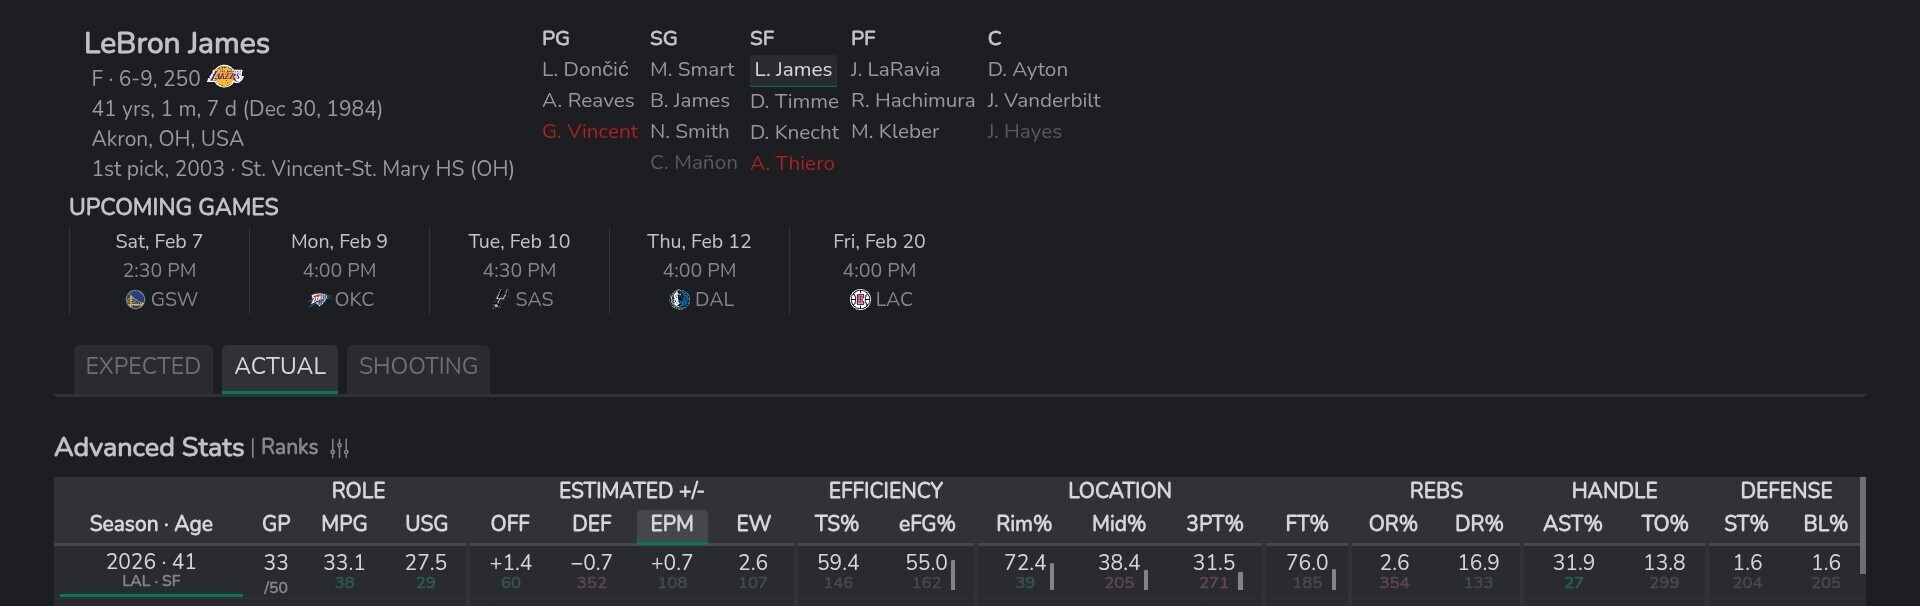This screenshot has height=606, width=1920.
Task: Switch to the EXPECTED tab
Action: [x=143, y=367]
